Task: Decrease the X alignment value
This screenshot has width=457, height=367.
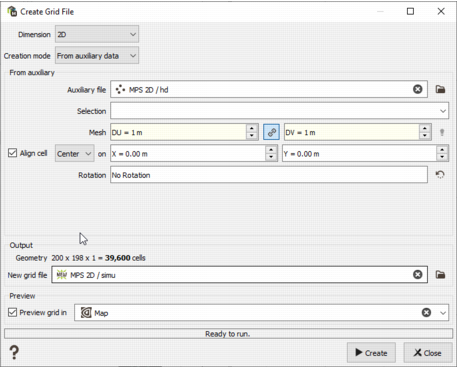Action: click(271, 158)
